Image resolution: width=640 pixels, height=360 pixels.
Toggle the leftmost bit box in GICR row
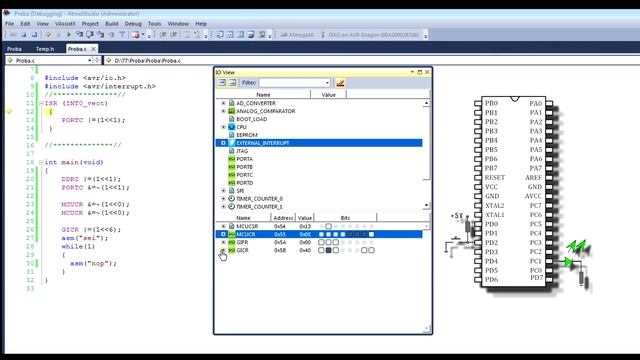point(321,250)
